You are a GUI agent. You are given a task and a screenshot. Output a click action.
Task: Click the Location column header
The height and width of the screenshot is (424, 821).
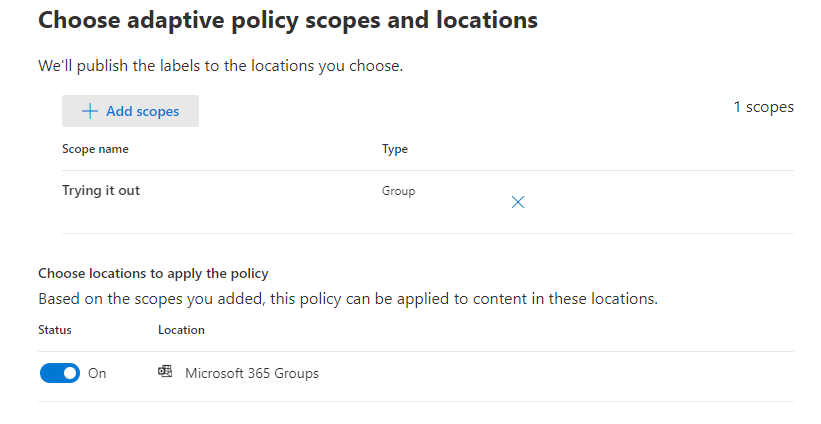tap(181, 329)
